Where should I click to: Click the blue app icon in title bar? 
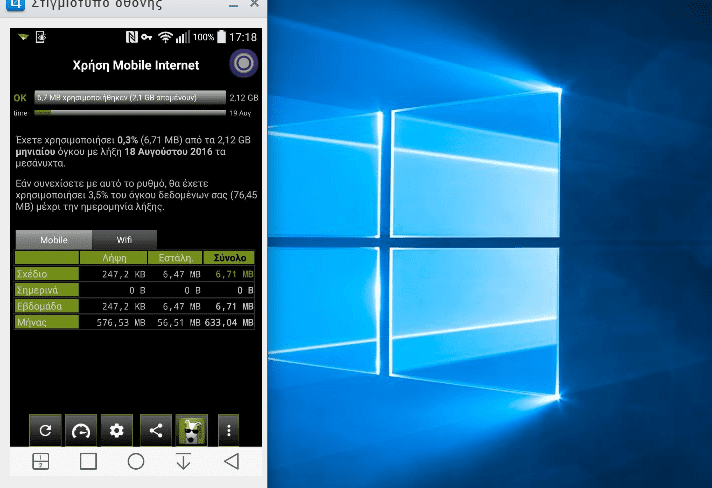tap(15, 5)
